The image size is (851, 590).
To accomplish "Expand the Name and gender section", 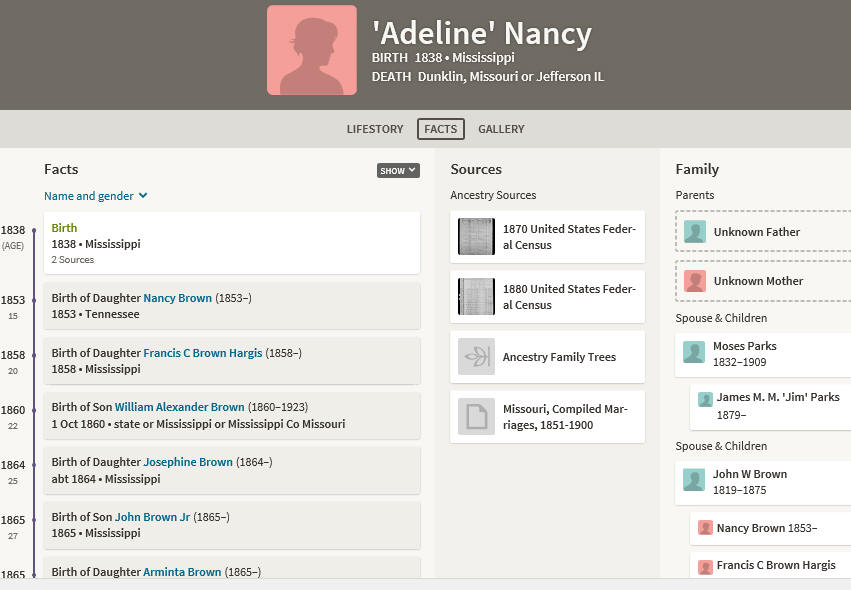I will point(96,196).
